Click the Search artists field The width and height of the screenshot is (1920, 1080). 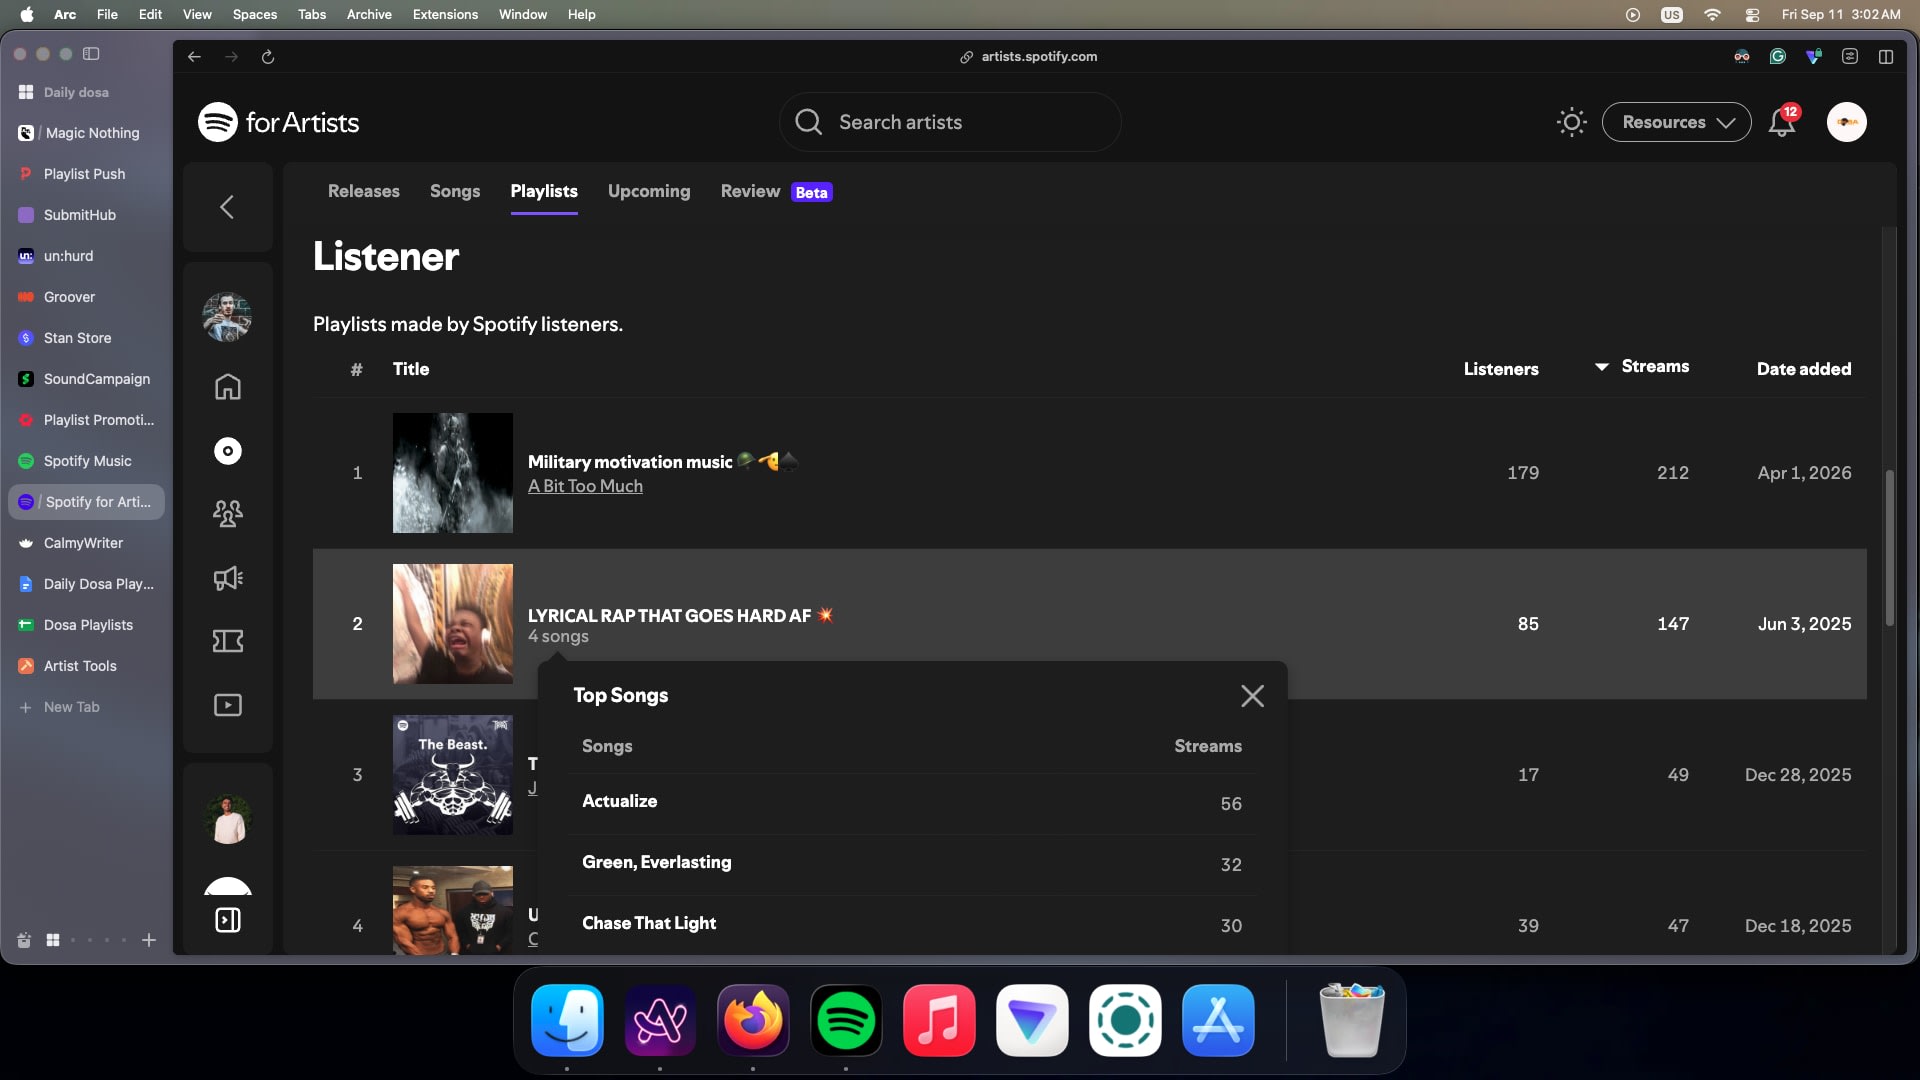click(950, 122)
